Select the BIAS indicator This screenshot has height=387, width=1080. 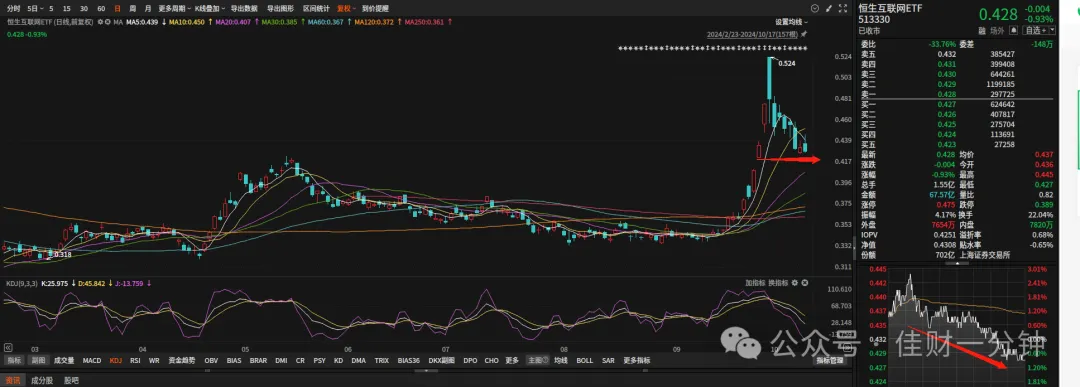click(x=234, y=360)
